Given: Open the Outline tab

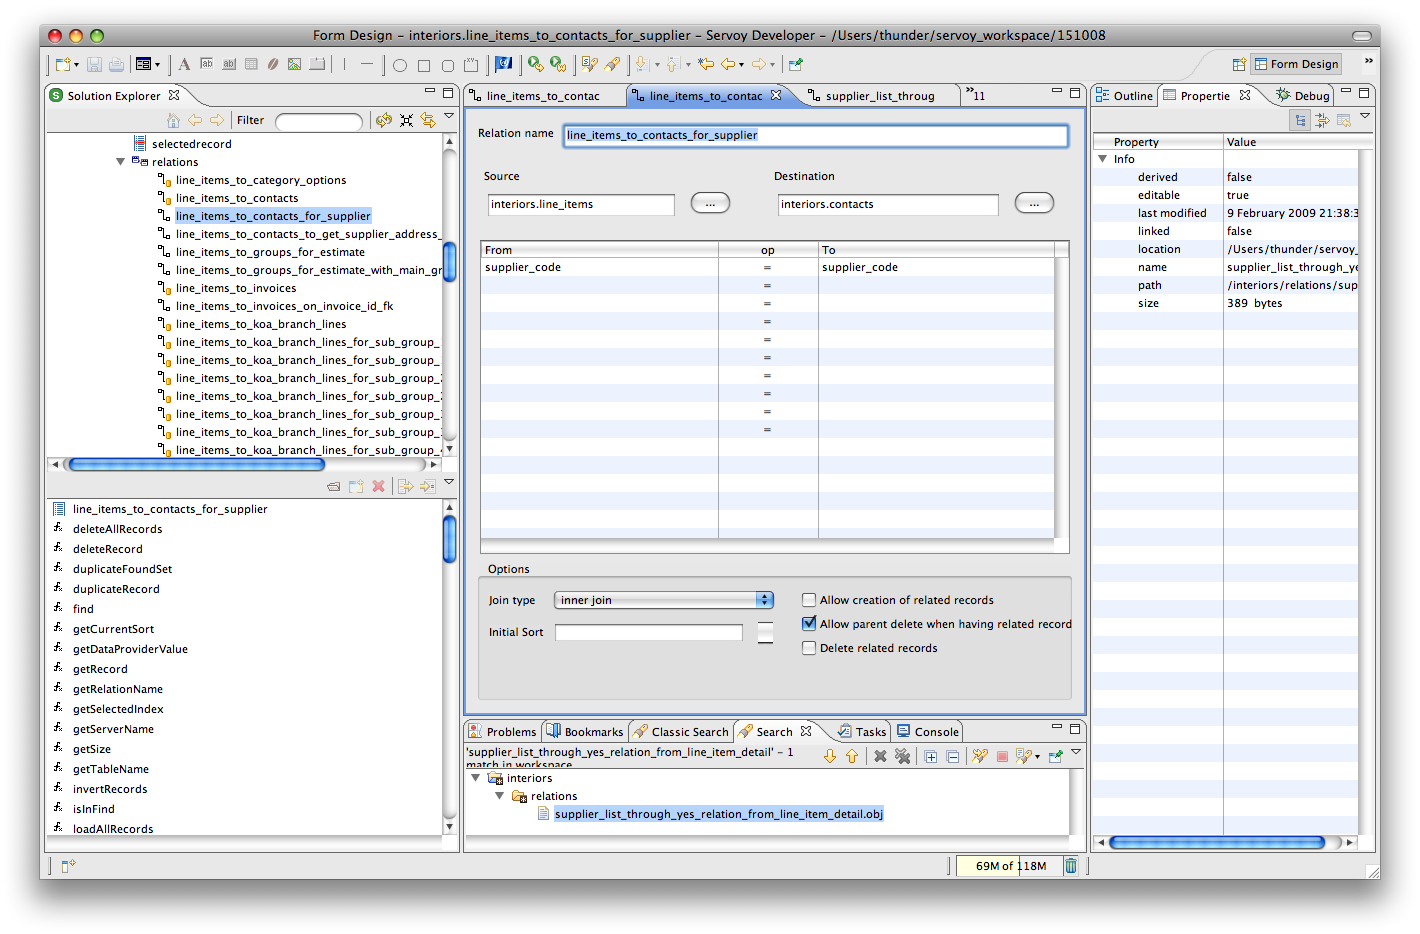Looking at the screenshot, I should coord(1124,96).
